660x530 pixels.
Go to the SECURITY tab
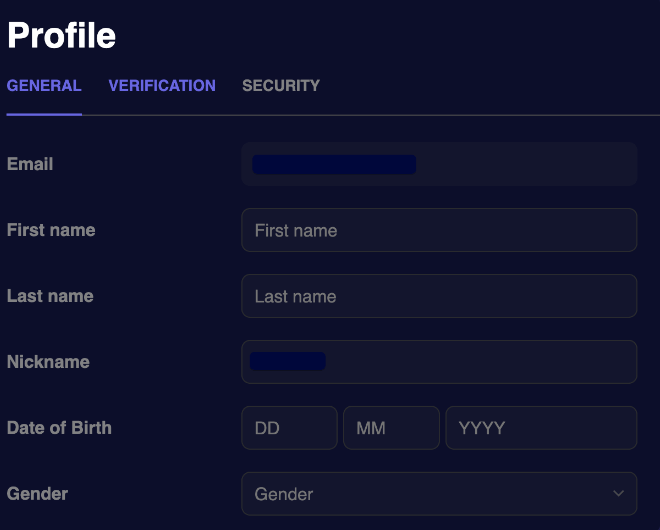[x=281, y=86]
